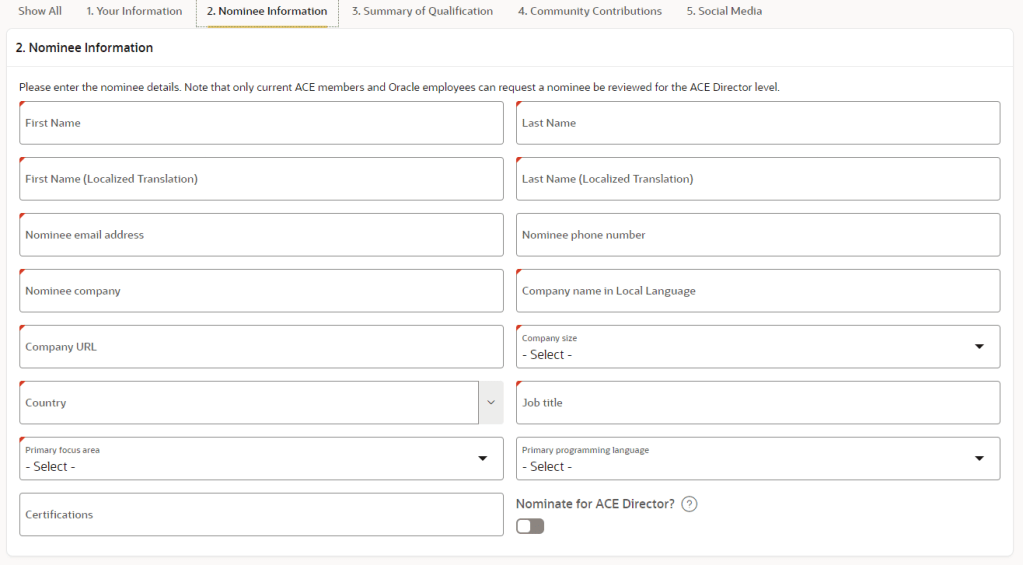This screenshot has width=1023, height=565.
Task: Select the 4. Community Contributions tab
Action: point(589,11)
